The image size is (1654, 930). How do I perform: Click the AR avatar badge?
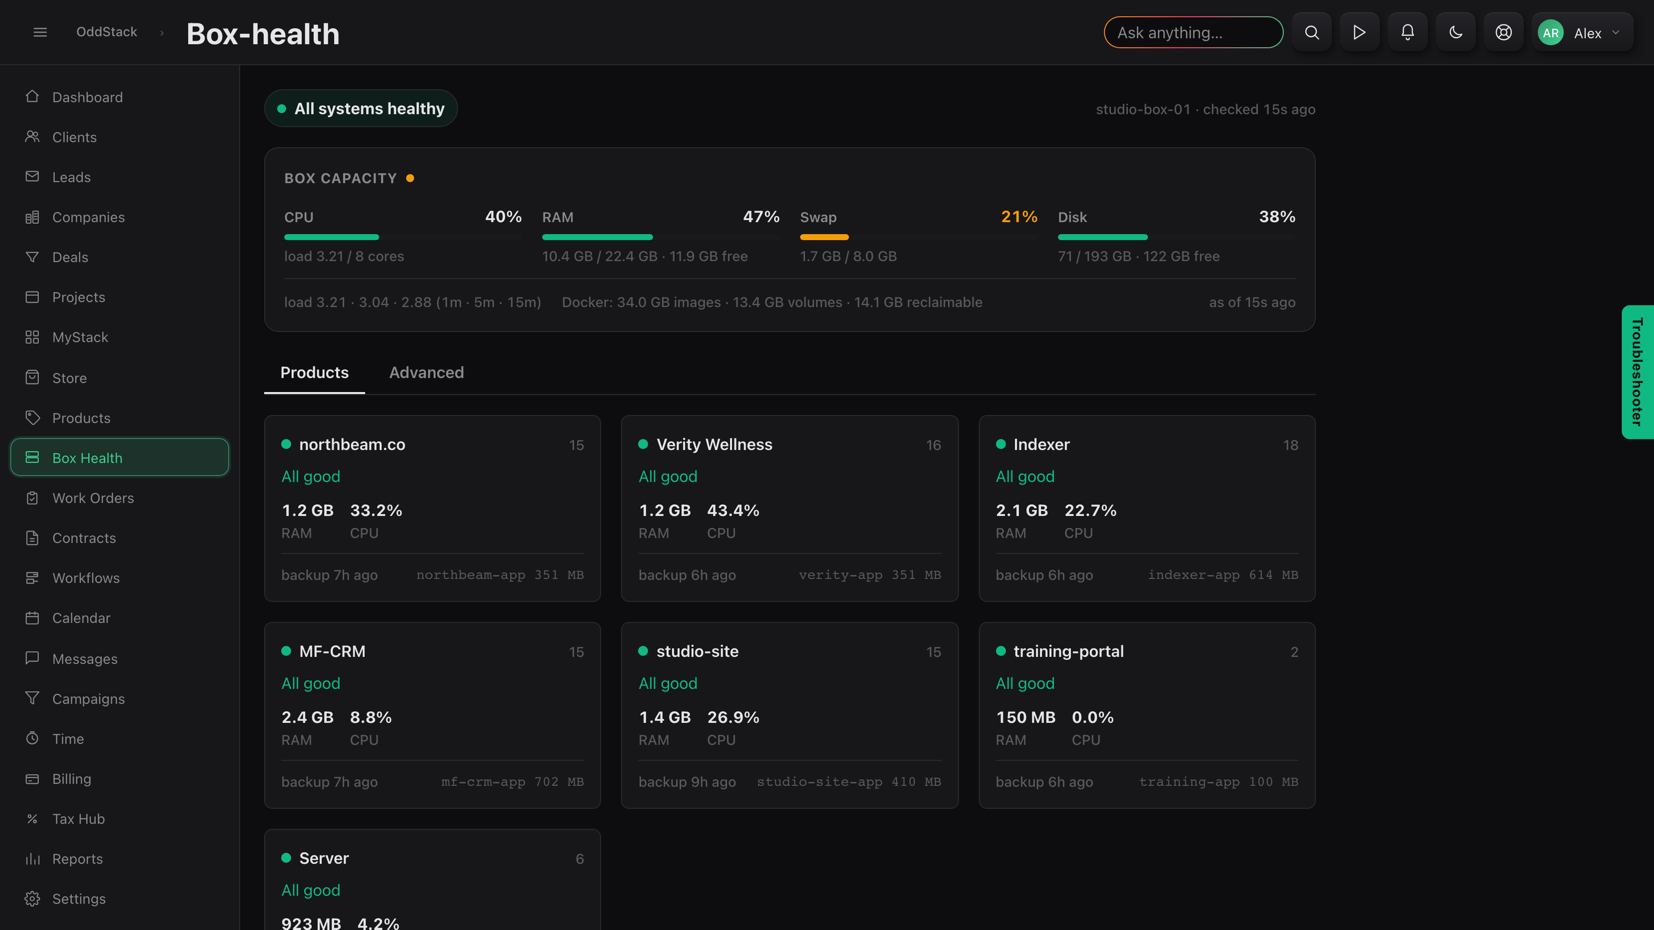[x=1550, y=33]
